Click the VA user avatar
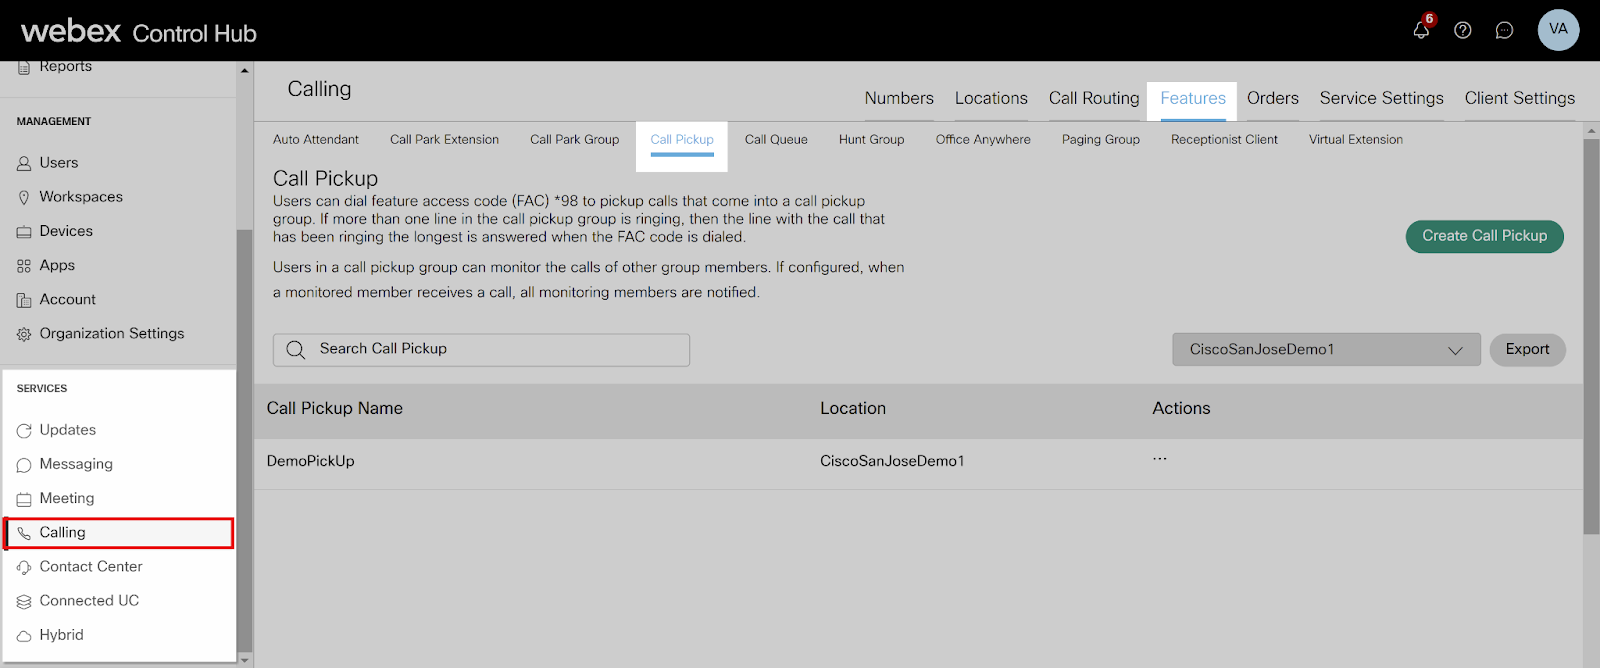This screenshot has height=668, width=1600. click(1558, 30)
